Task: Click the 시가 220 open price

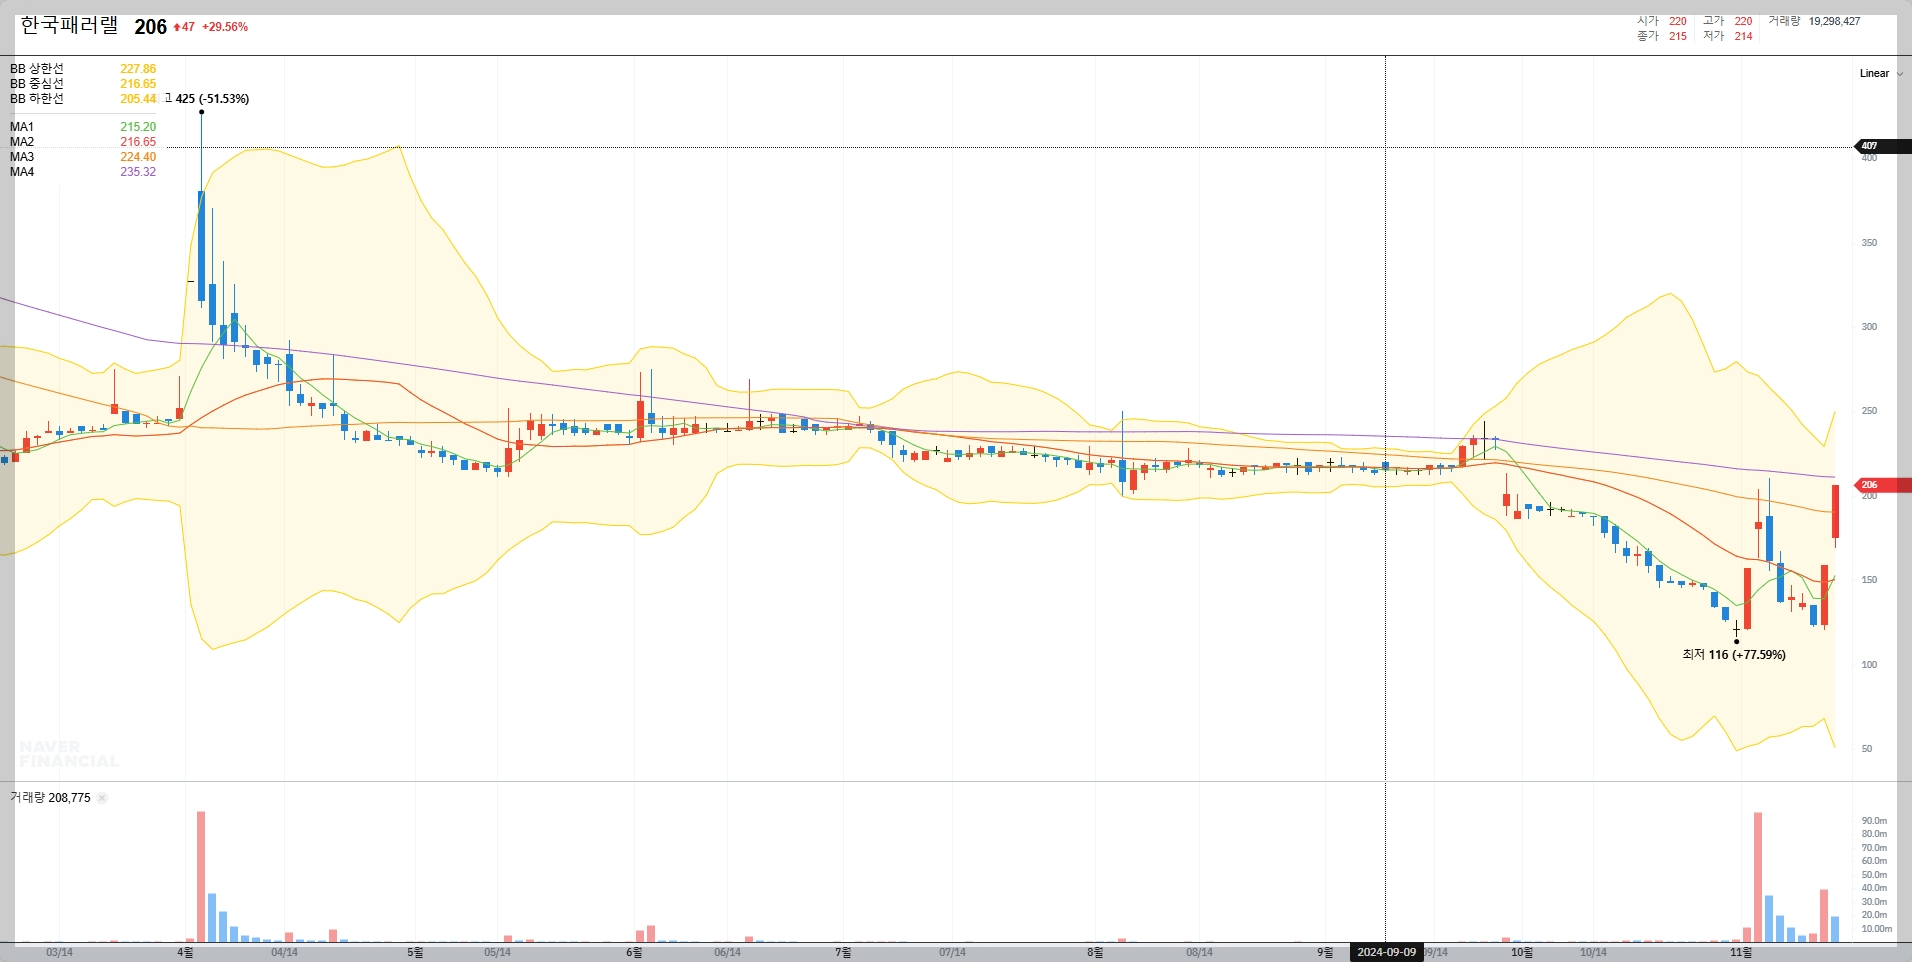Action: pyautogui.click(x=1662, y=21)
